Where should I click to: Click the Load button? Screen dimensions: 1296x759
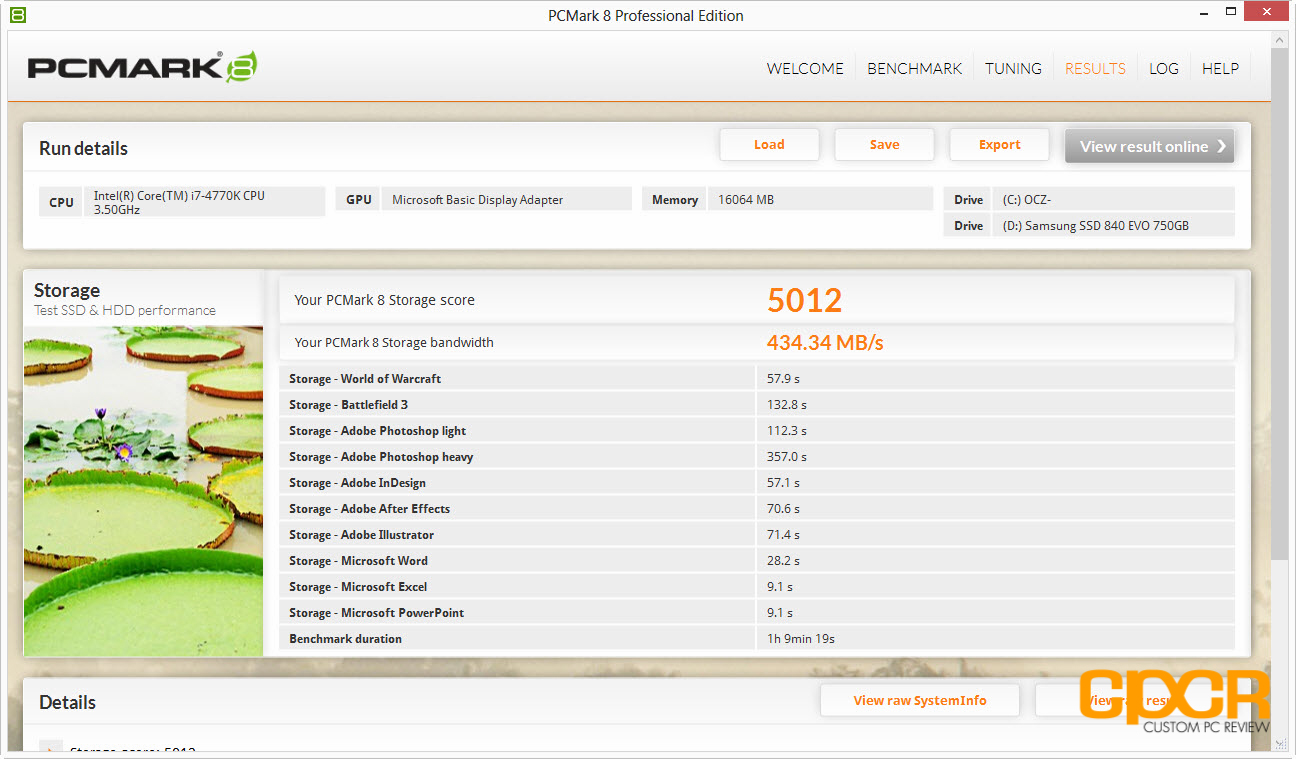coord(769,145)
